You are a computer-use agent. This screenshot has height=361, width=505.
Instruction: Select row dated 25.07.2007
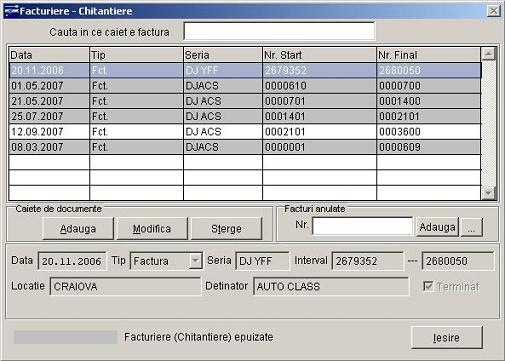click(245, 116)
